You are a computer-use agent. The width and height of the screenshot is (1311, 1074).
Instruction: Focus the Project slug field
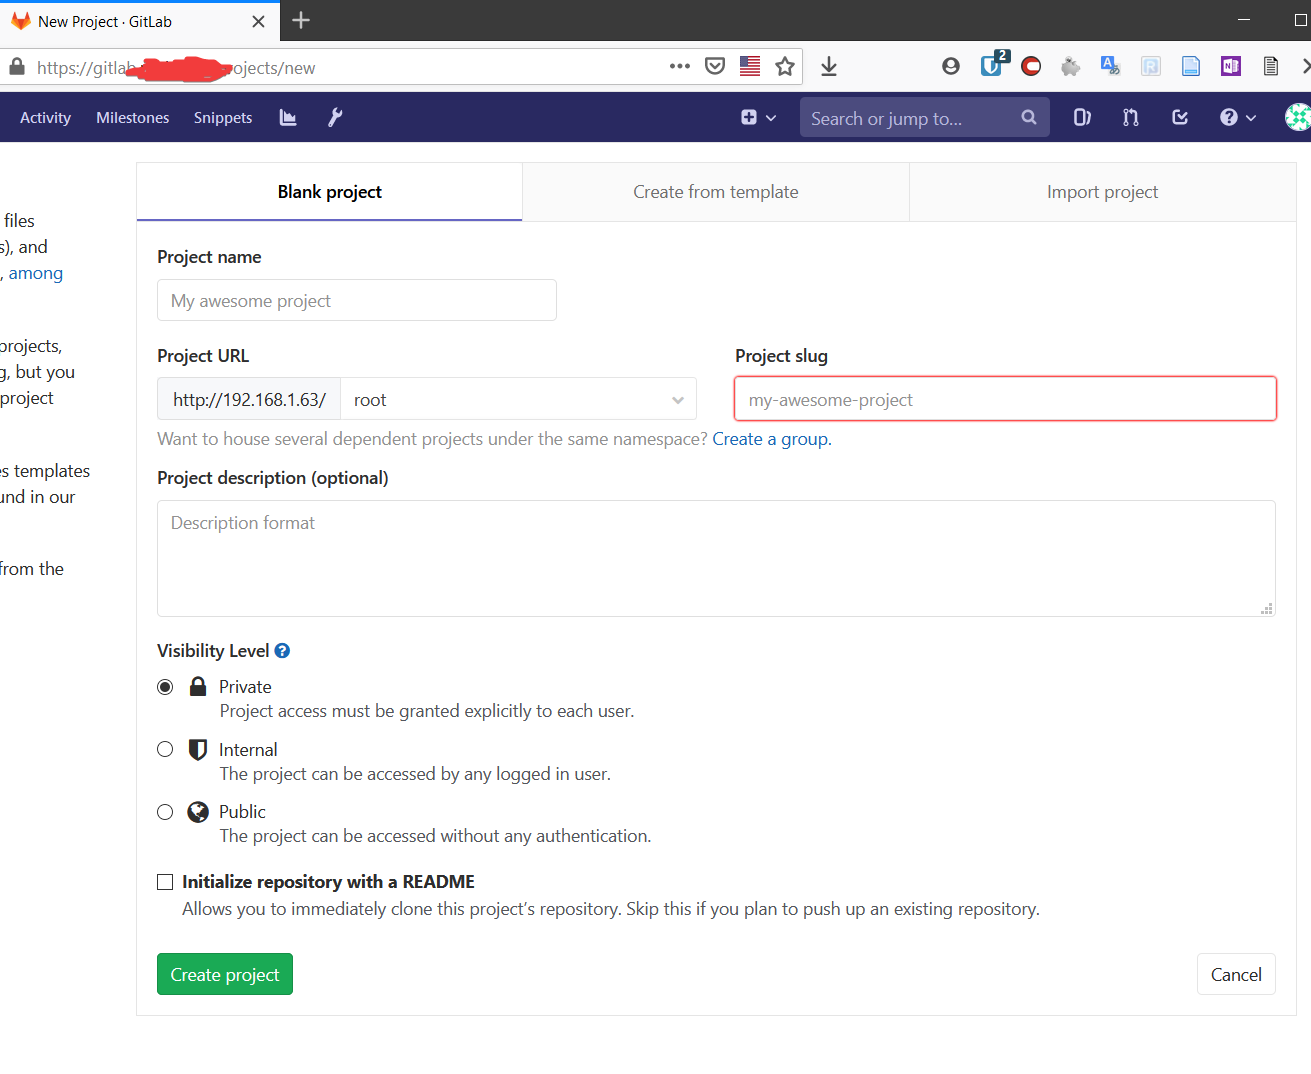[x=1005, y=399]
